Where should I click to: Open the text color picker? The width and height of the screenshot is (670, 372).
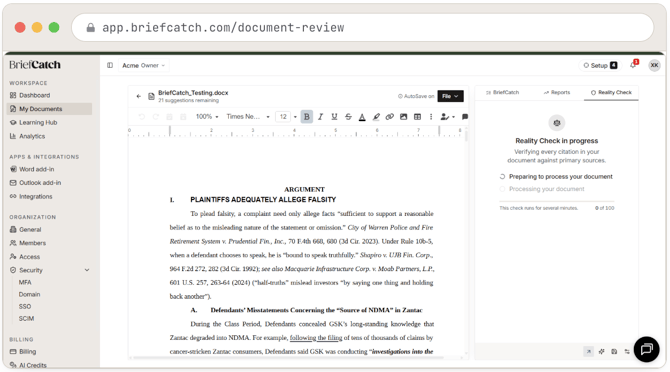(362, 117)
